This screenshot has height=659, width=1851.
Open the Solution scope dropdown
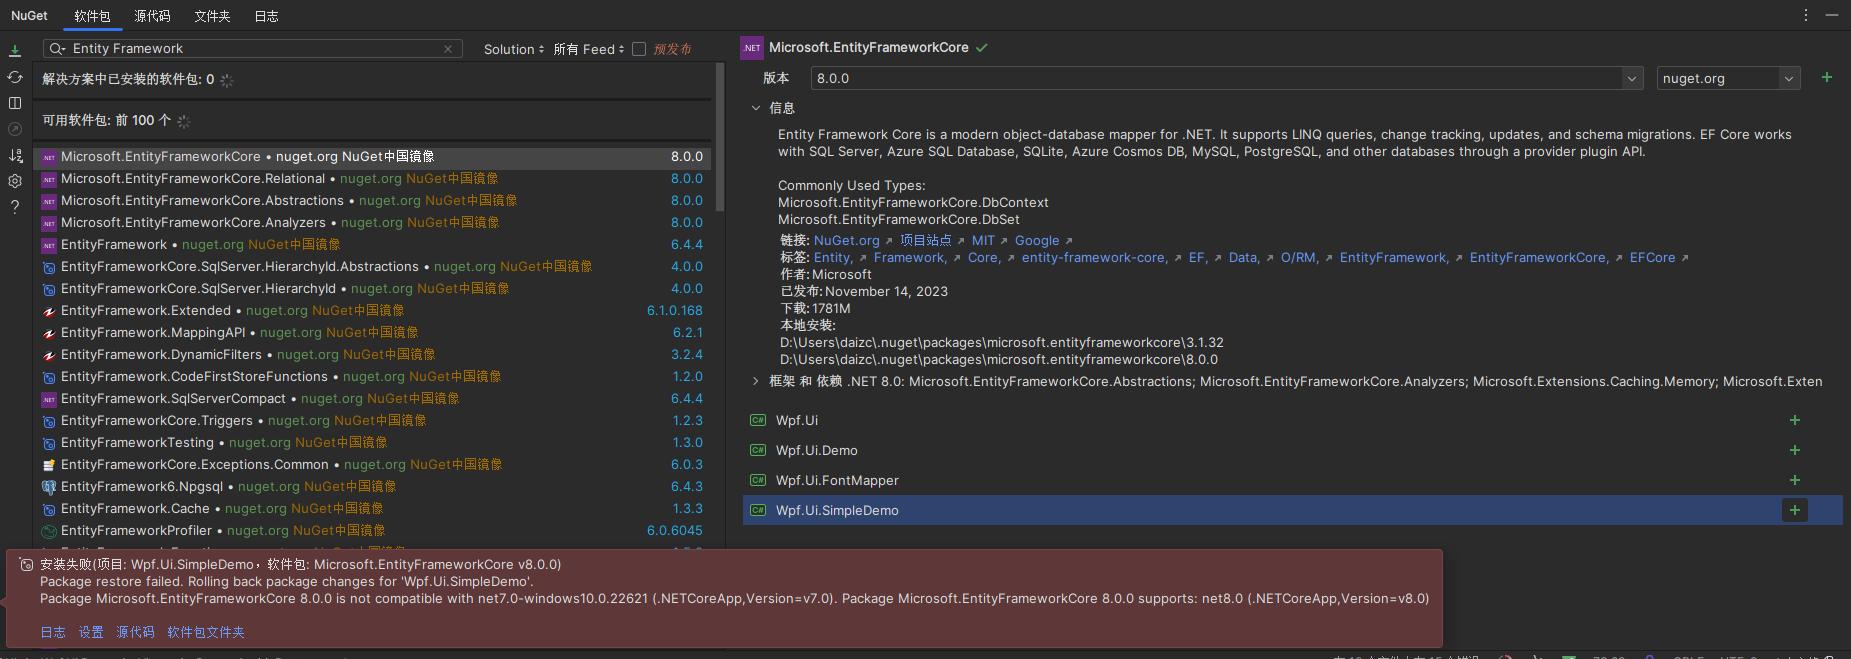coord(514,49)
